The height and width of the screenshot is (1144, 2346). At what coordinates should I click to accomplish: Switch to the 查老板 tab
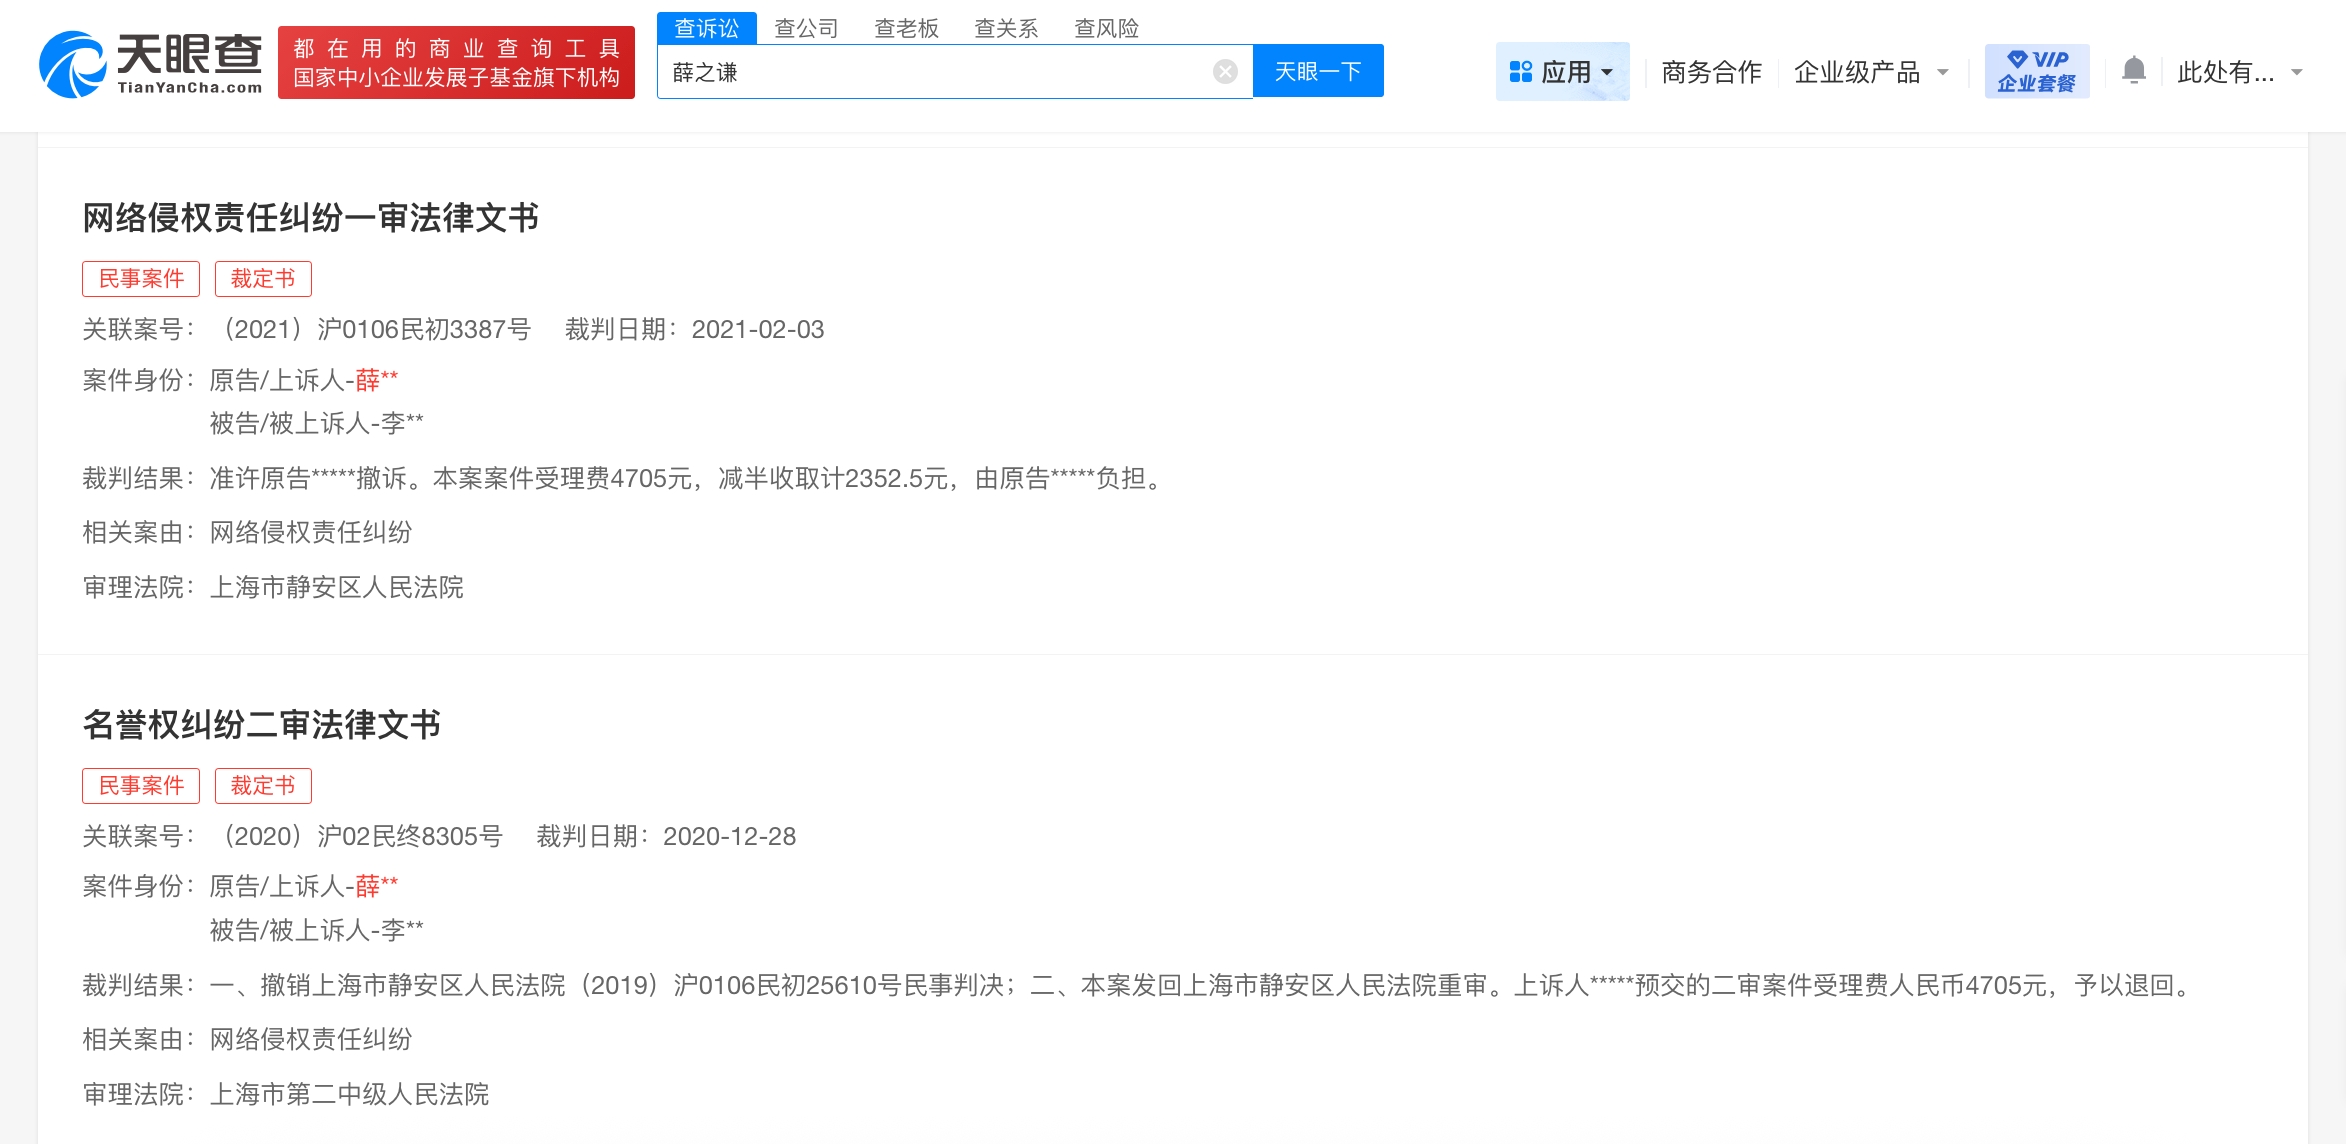click(x=906, y=27)
